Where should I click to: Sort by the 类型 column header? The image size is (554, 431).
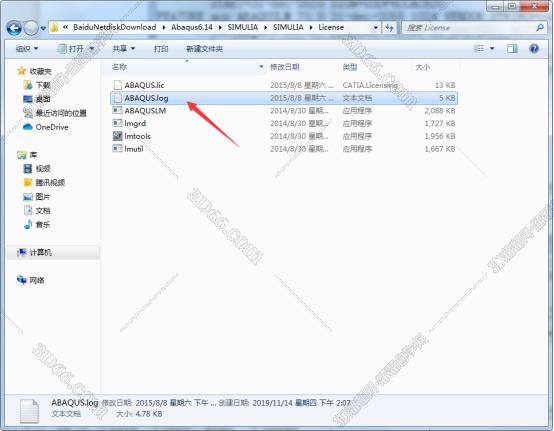pos(349,67)
